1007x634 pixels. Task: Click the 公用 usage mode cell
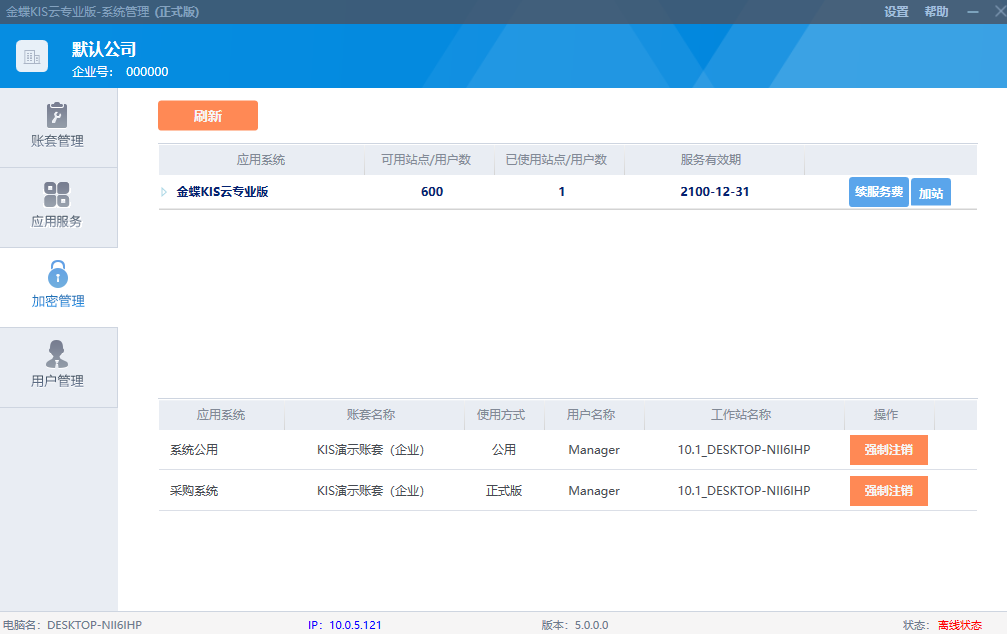[504, 450]
